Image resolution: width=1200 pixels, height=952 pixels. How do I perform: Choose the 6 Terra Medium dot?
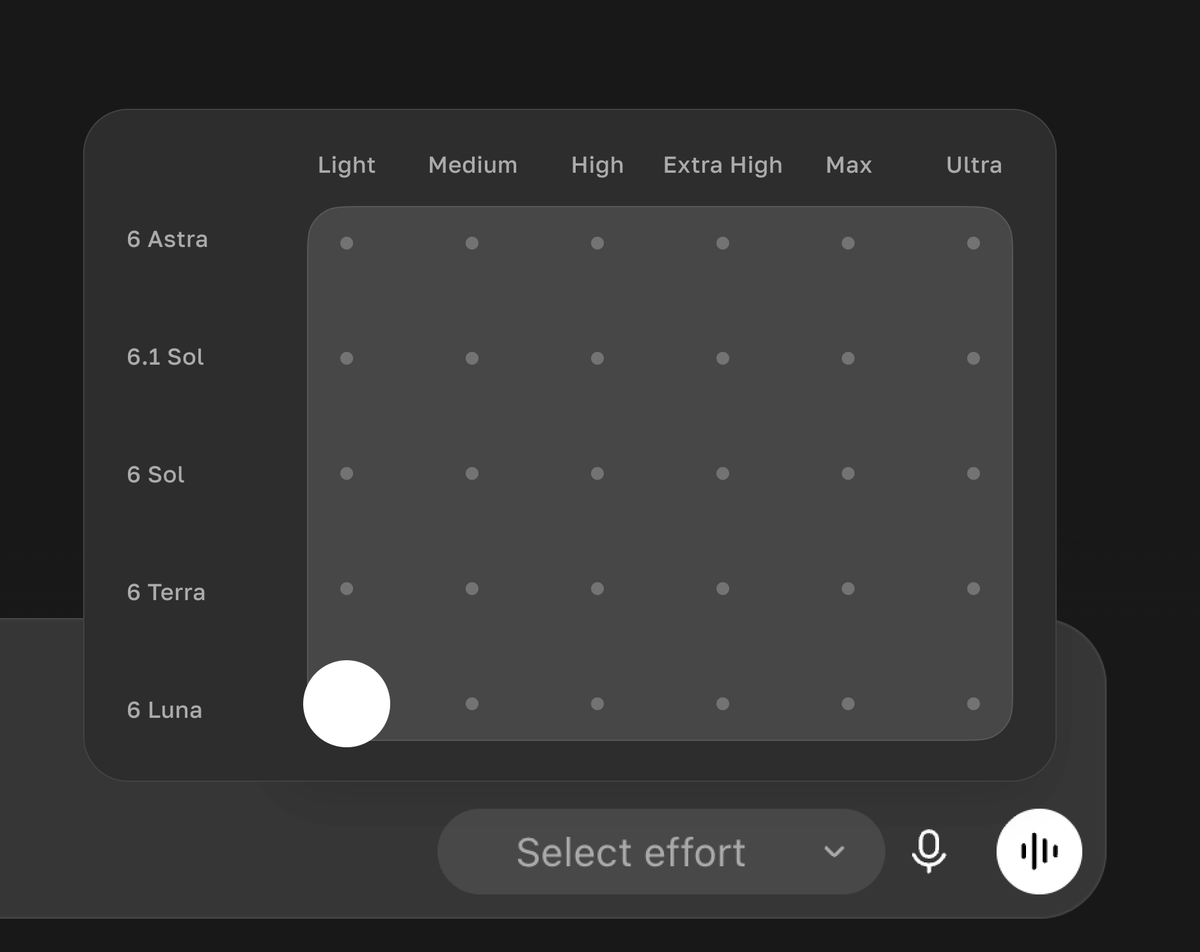point(472,588)
